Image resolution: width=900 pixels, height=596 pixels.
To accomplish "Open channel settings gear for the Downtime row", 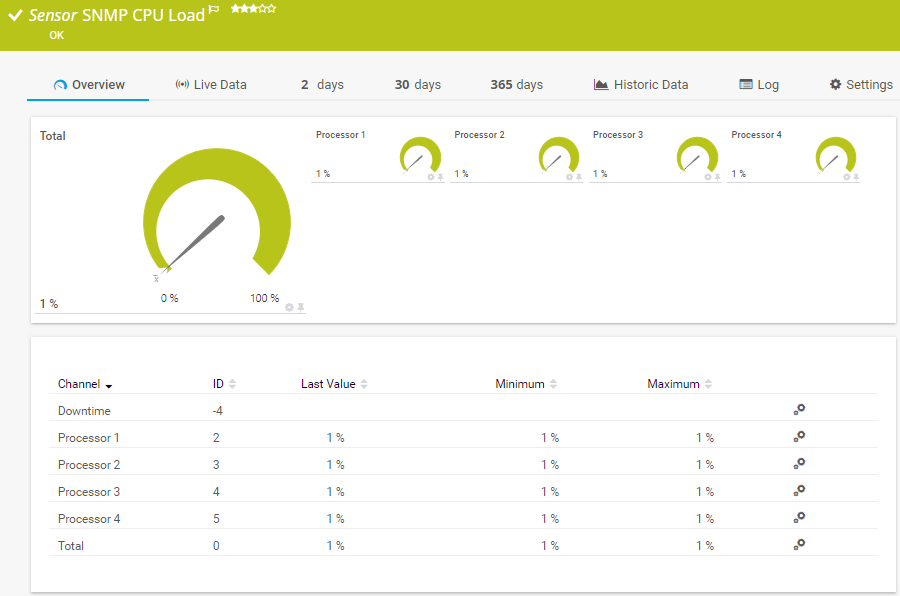I will click(798, 409).
